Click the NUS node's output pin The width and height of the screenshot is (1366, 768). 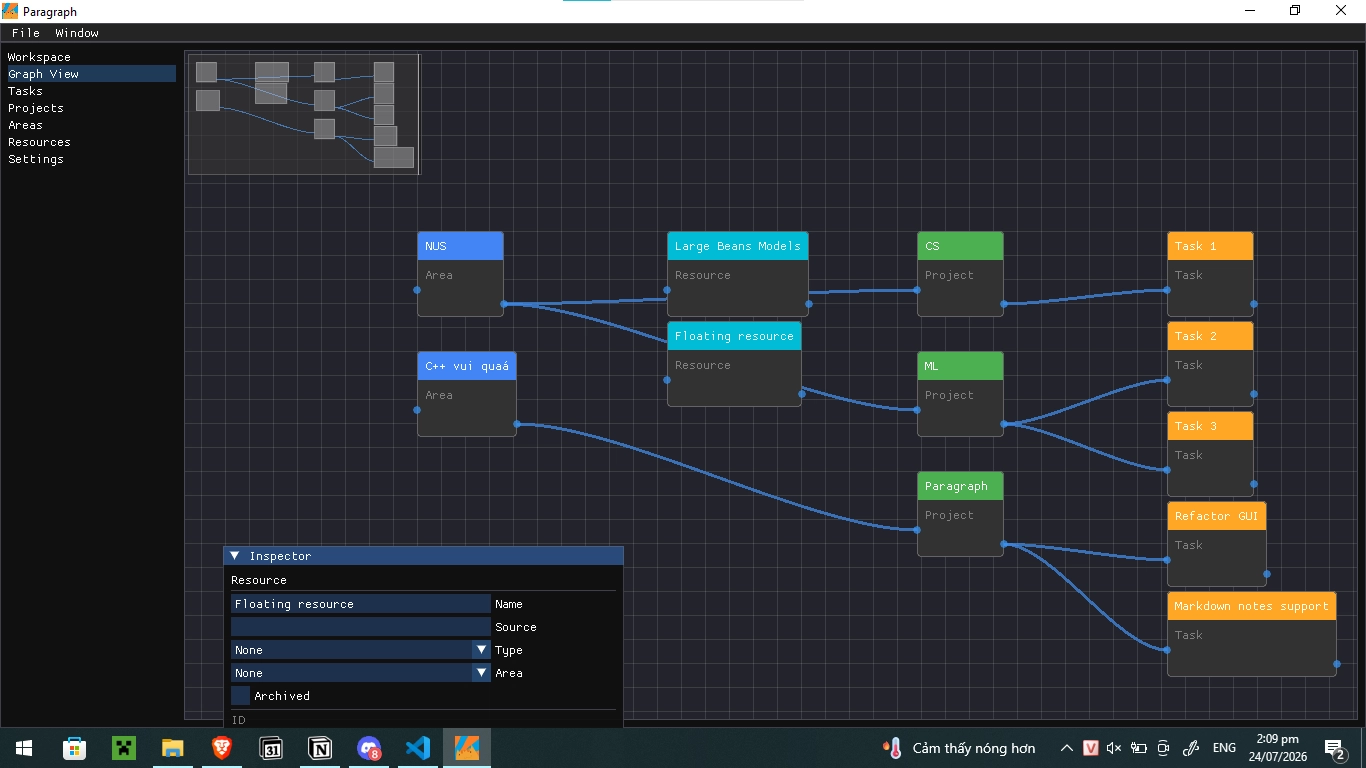tap(503, 303)
